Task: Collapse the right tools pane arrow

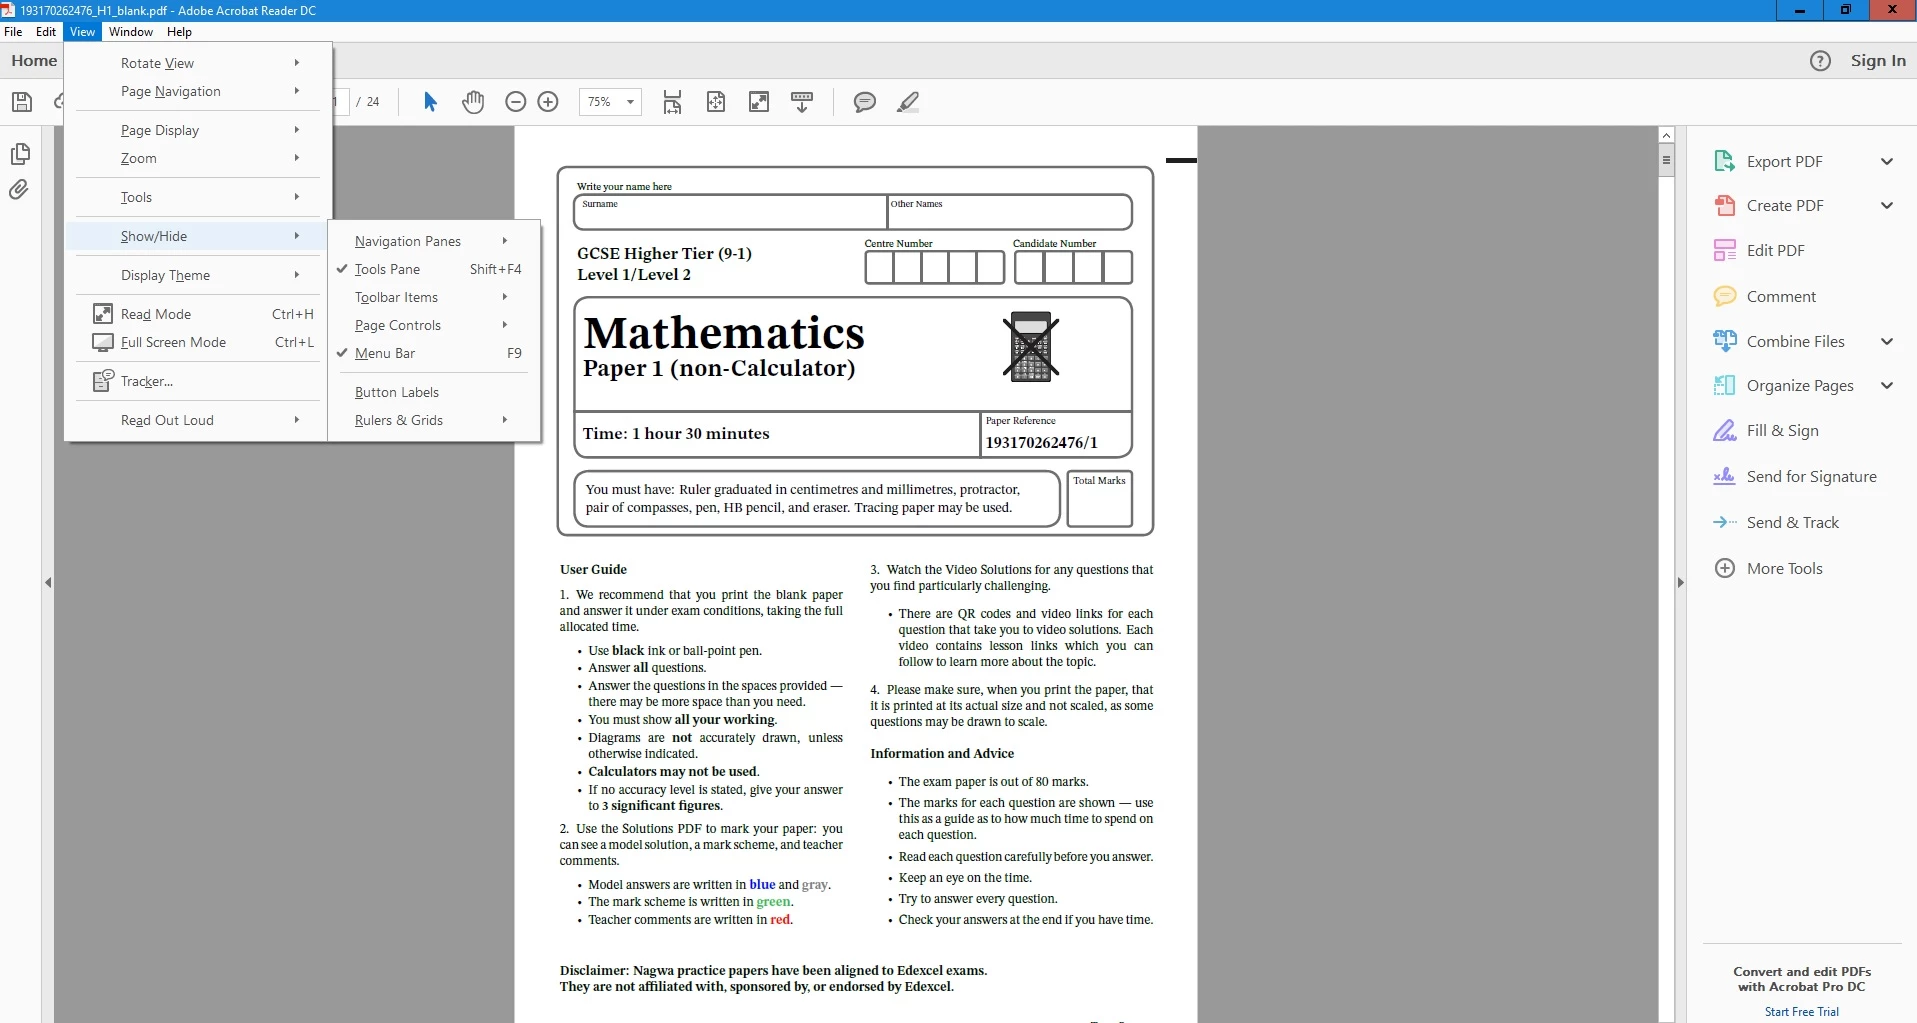Action: 1681,582
